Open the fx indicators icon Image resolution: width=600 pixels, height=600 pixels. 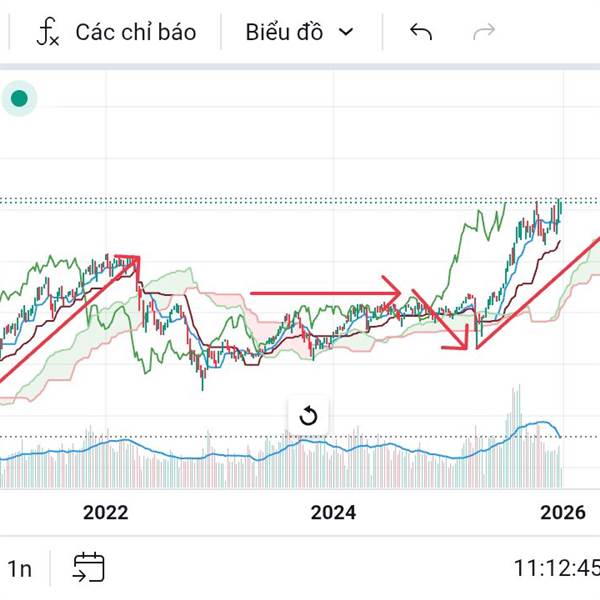[x=47, y=32]
